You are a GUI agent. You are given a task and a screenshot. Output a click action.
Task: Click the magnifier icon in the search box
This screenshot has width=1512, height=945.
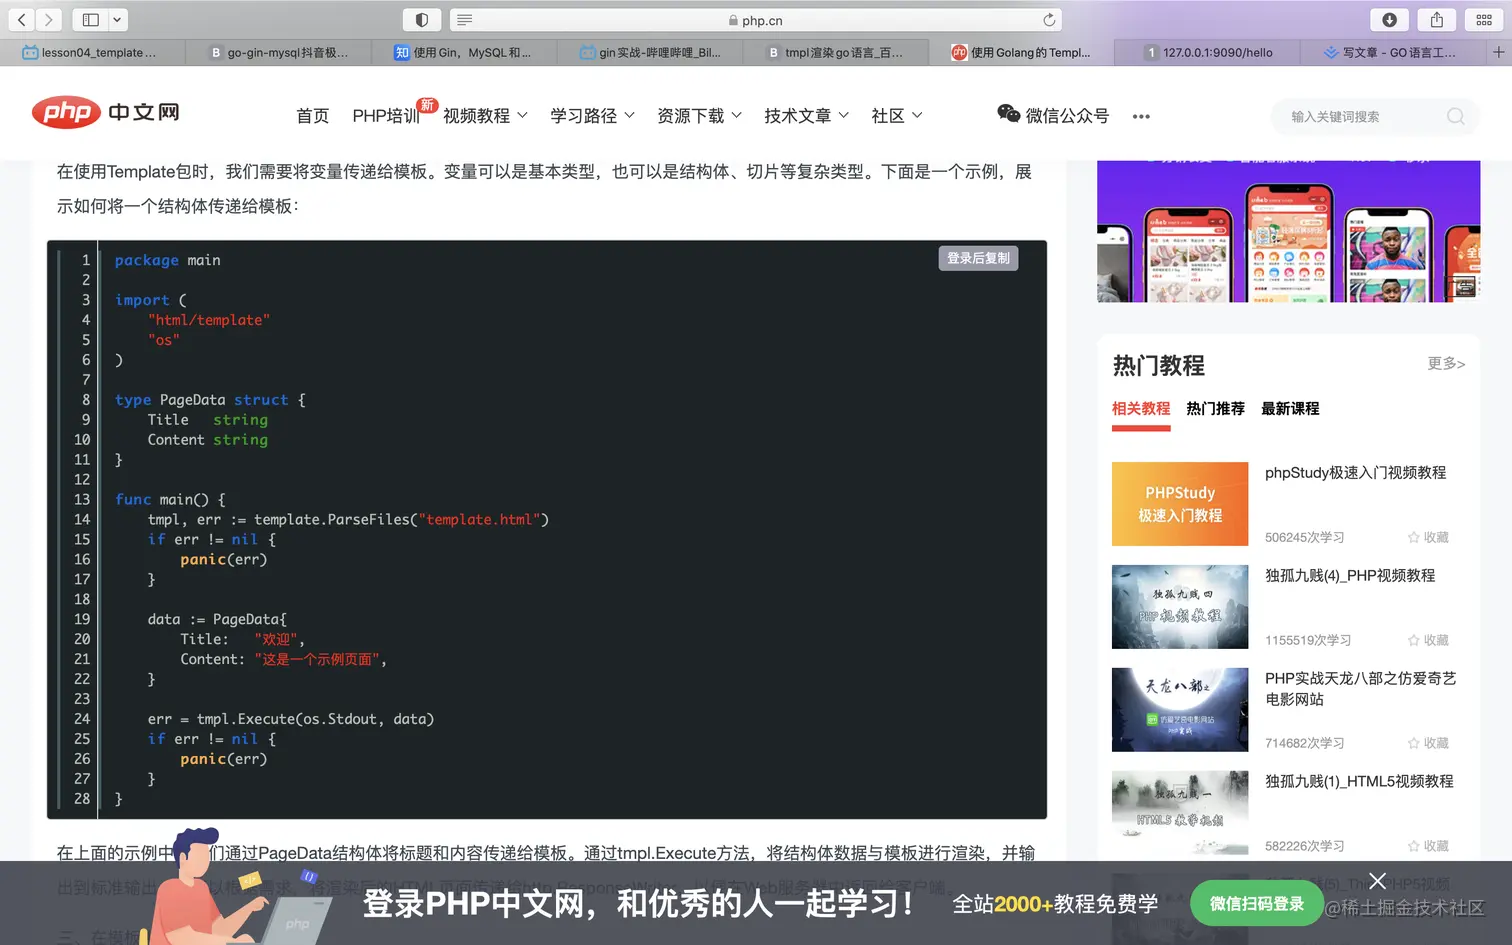(1455, 116)
